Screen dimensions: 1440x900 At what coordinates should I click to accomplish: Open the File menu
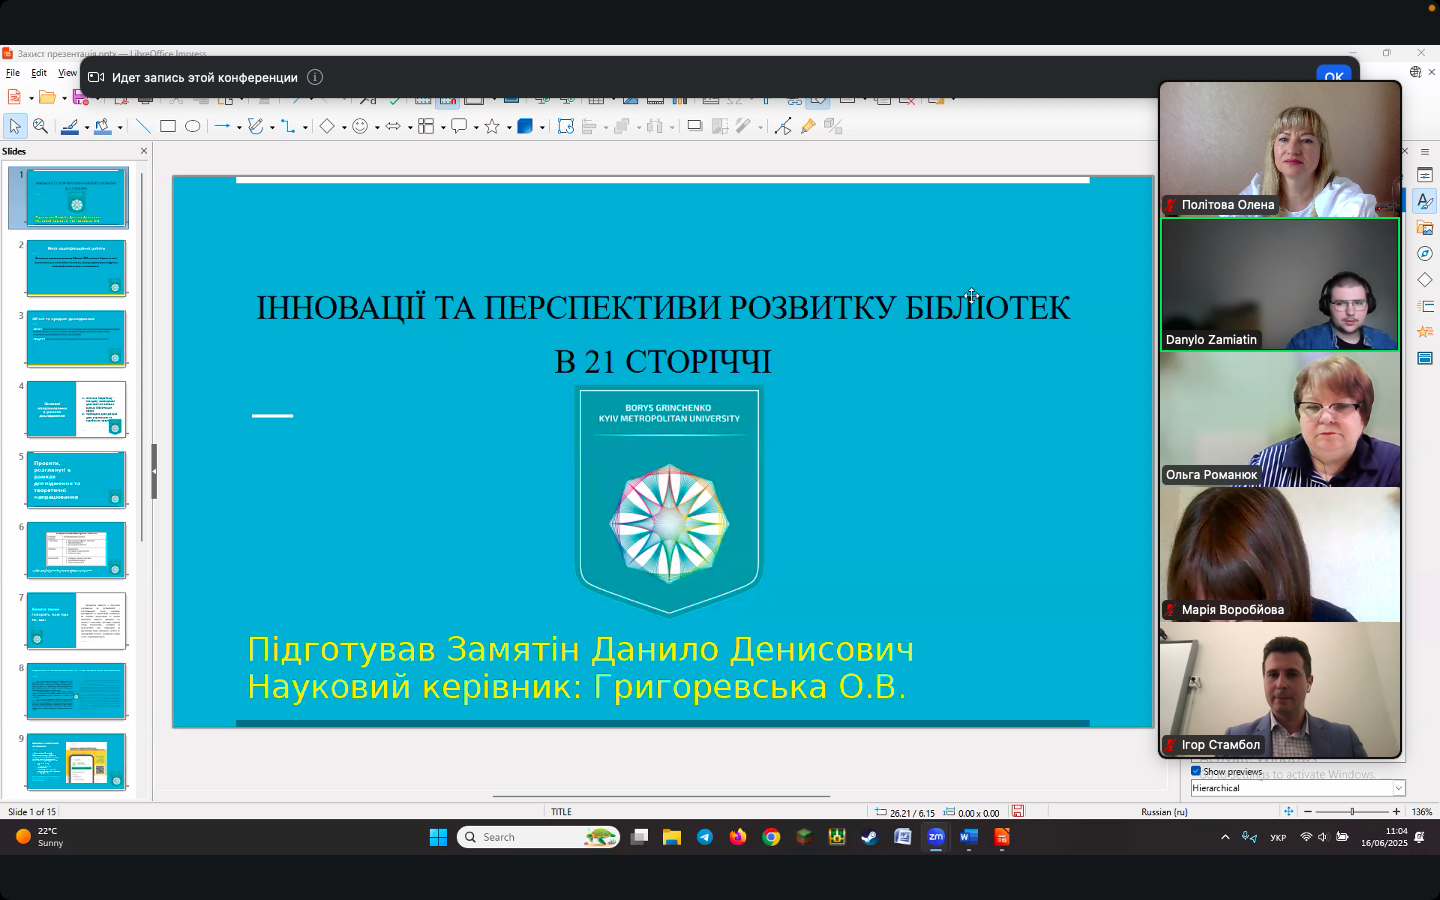pos(13,73)
